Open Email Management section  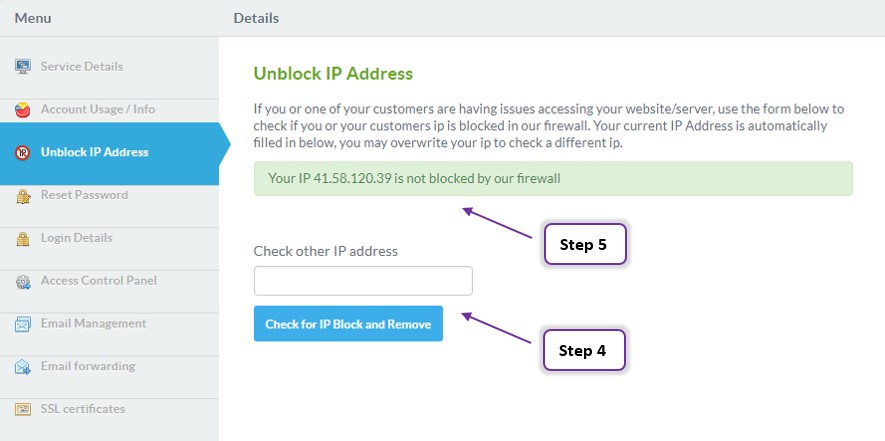[109, 324]
